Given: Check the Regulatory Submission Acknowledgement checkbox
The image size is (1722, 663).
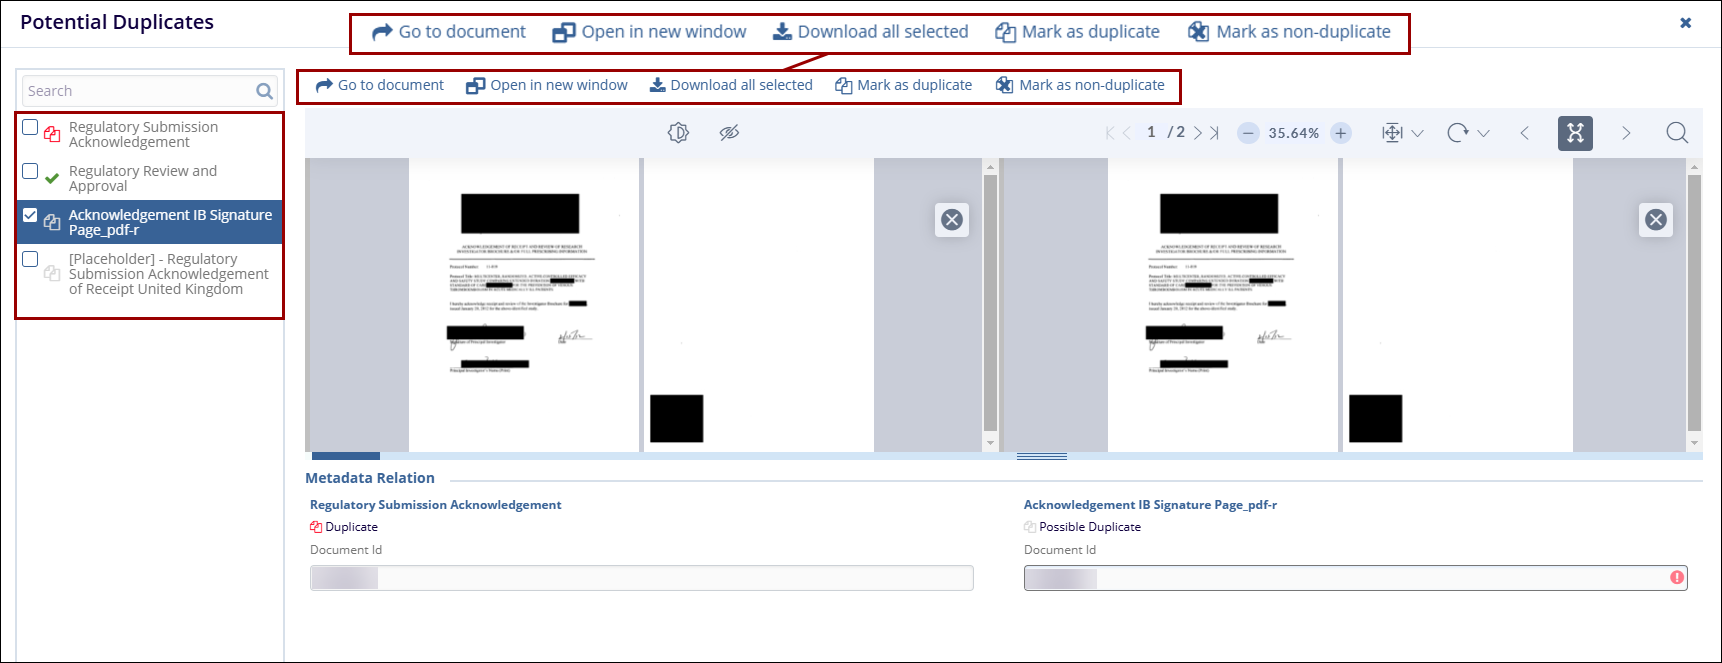Looking at the screenshot, I should (30, 128).
